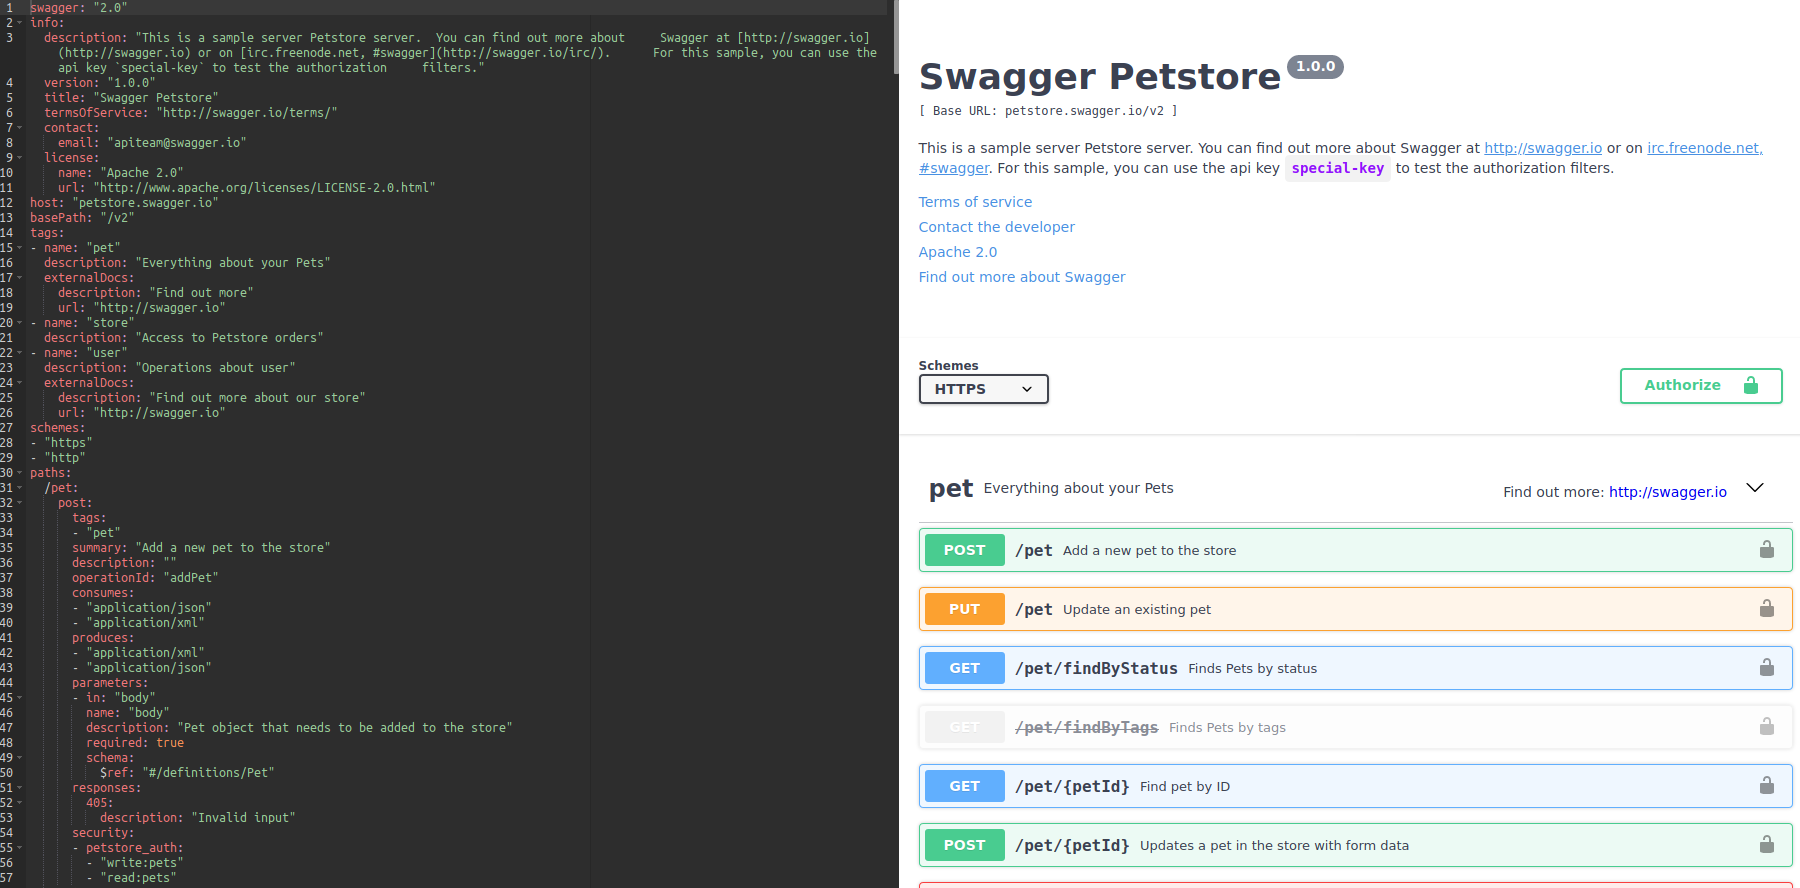
Task: Click the GET badge for /pet/{petId}
Action: pos(965,786)
